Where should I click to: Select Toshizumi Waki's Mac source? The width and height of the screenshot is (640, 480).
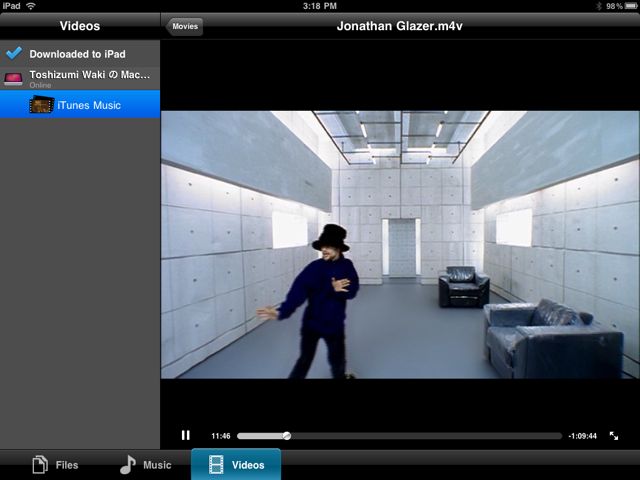pyautogui.click(x=80, y=78)
